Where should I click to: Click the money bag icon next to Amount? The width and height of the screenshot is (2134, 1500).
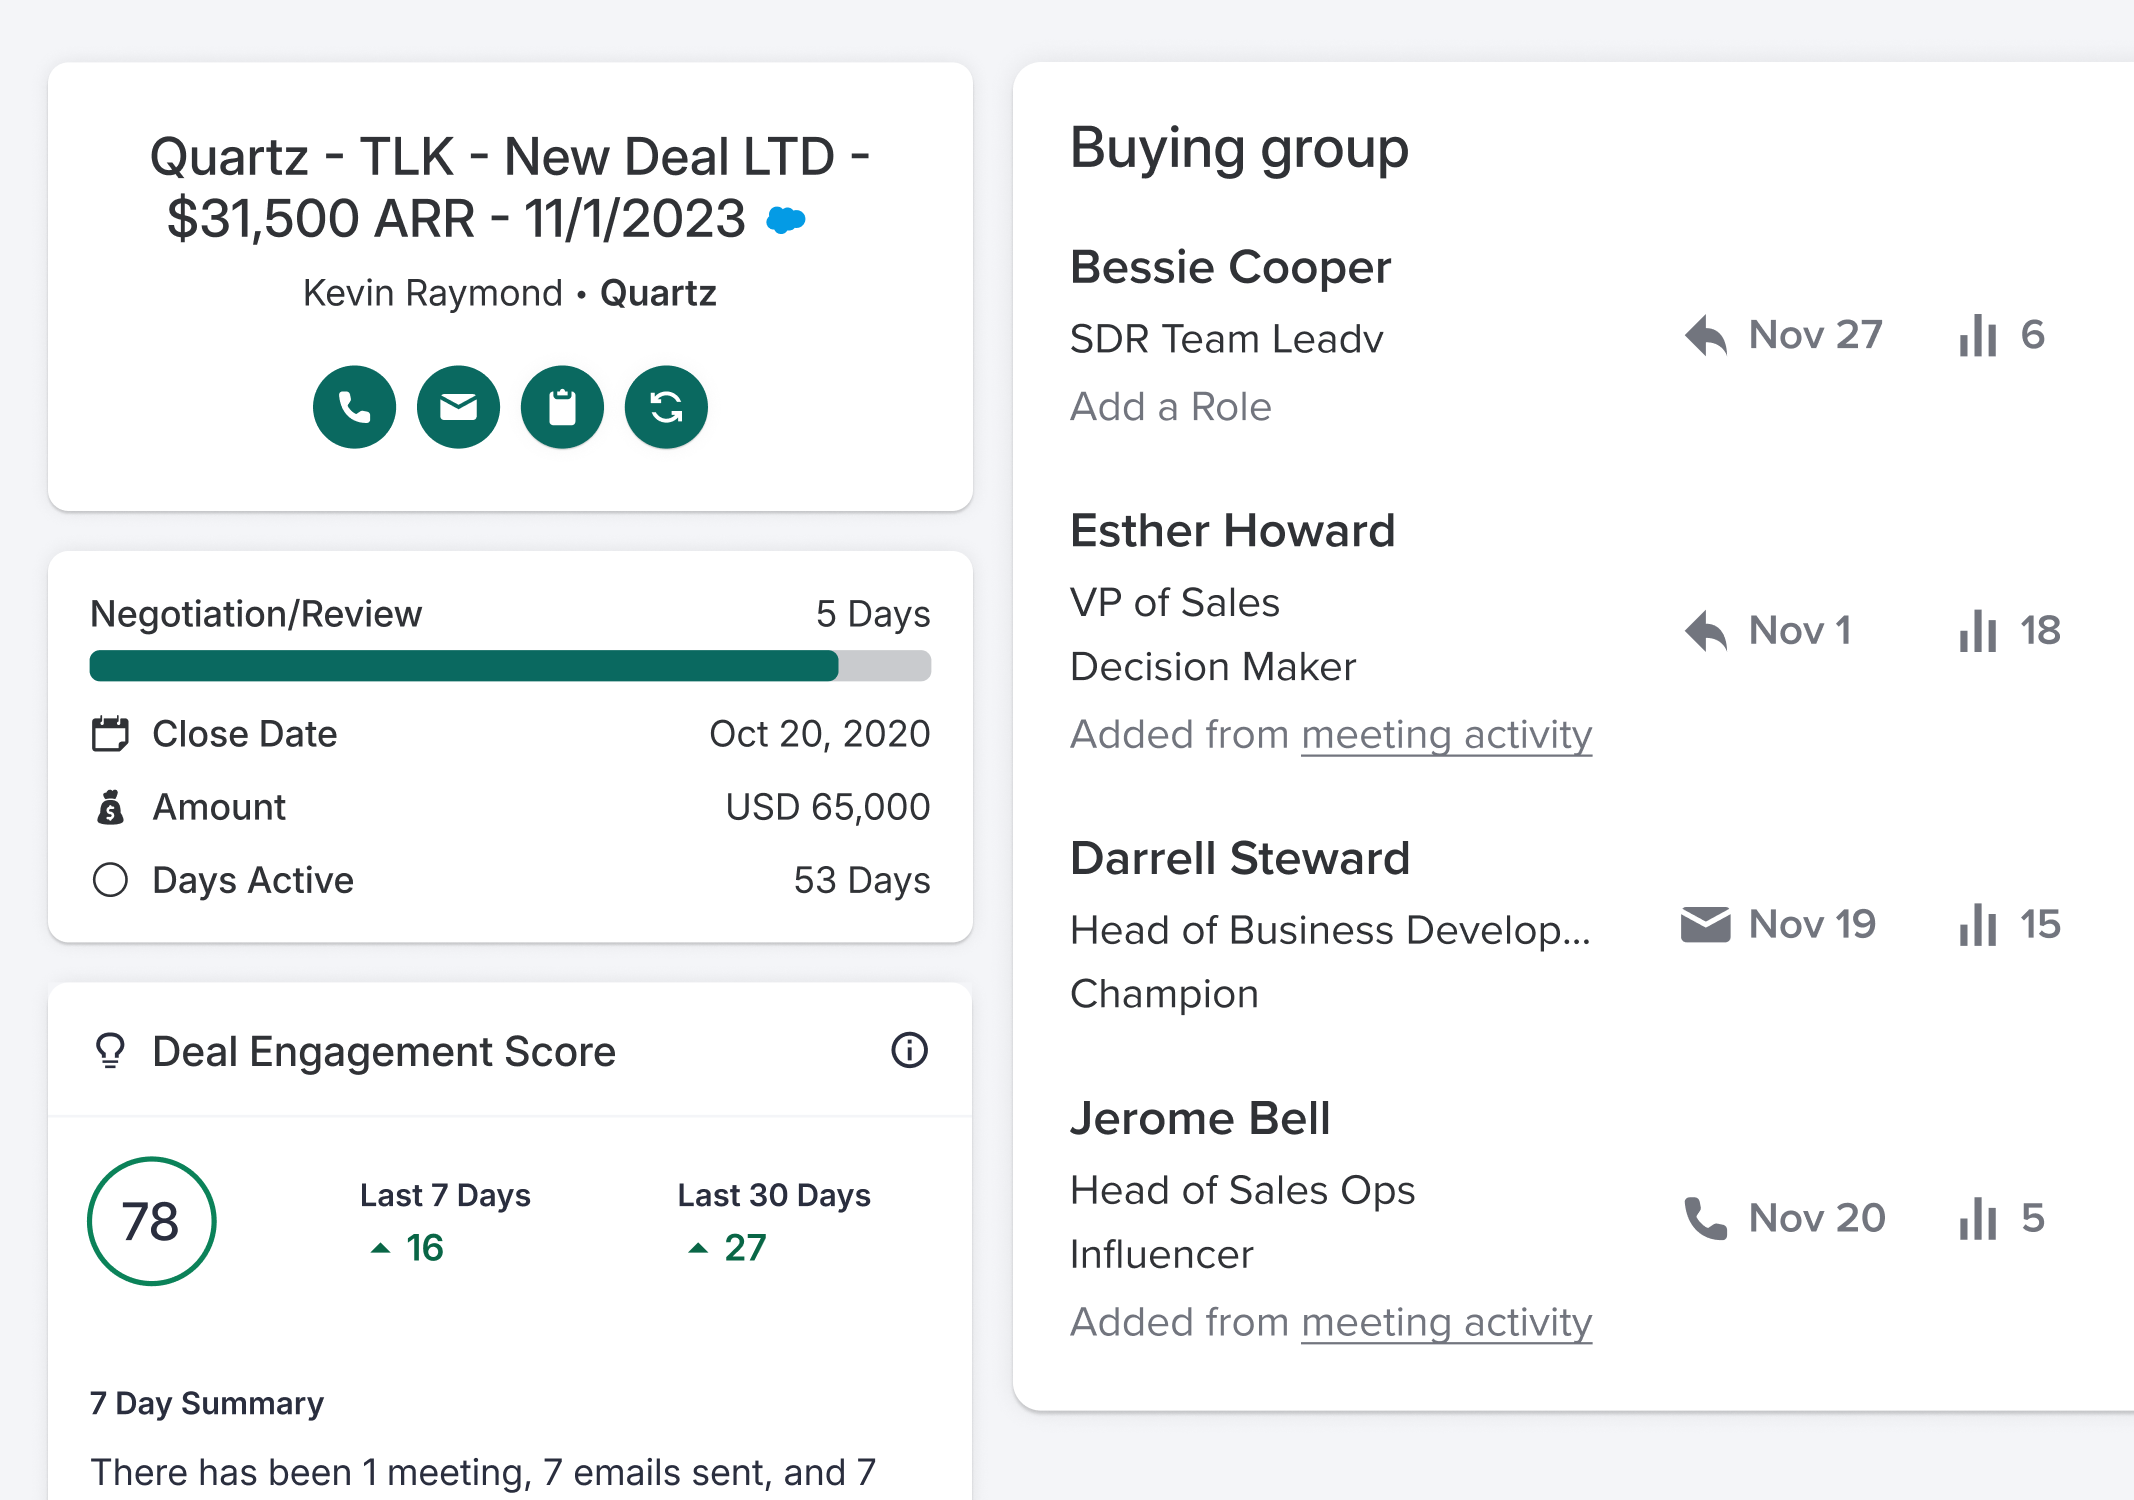(x=110, y=807)
